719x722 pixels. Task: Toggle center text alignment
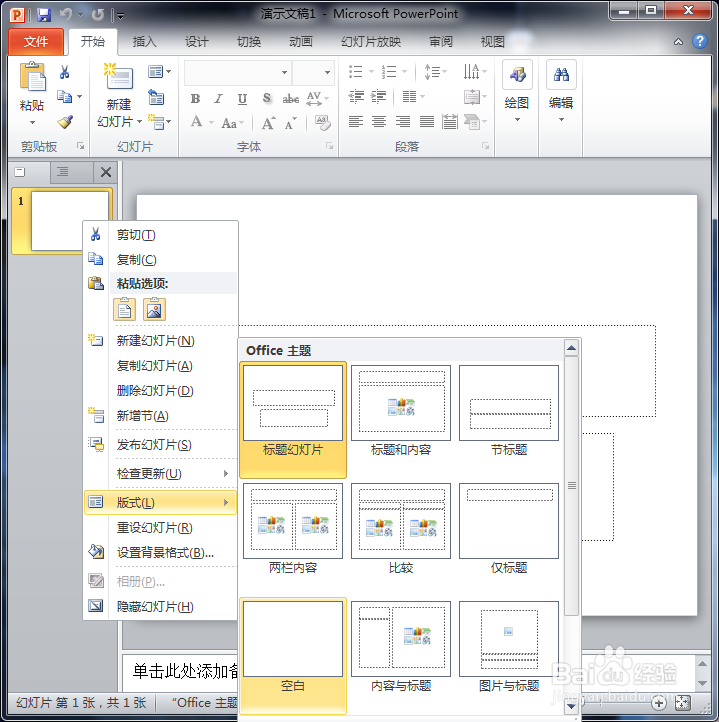[x=379, y=122]
